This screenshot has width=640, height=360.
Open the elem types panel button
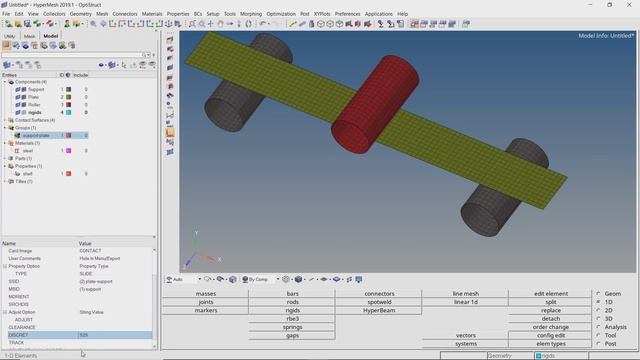[551, 344]
